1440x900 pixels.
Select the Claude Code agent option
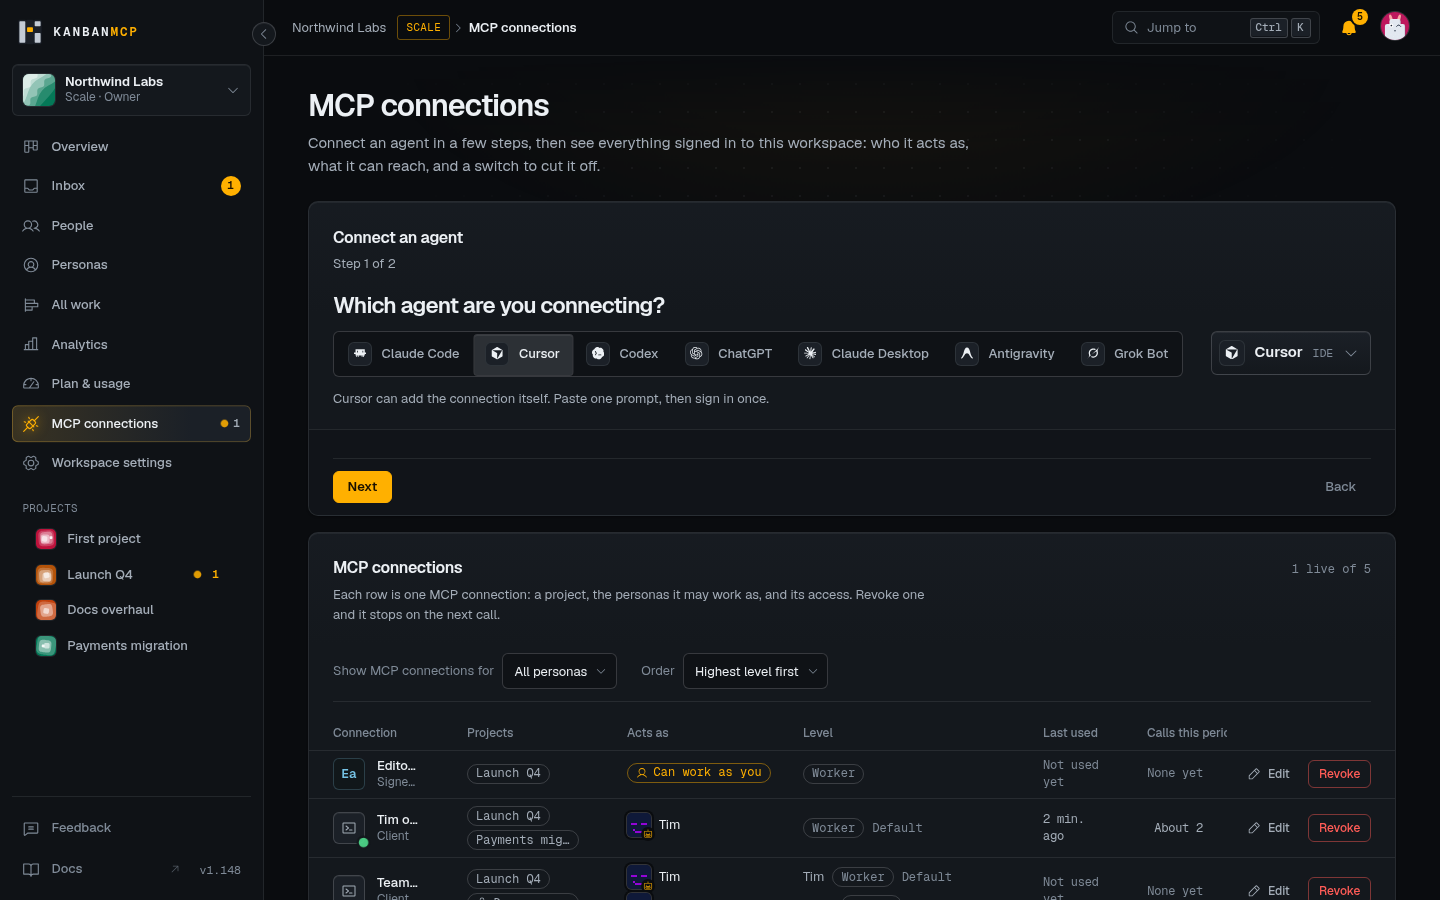pyautogui.click(x=404, y=354)
